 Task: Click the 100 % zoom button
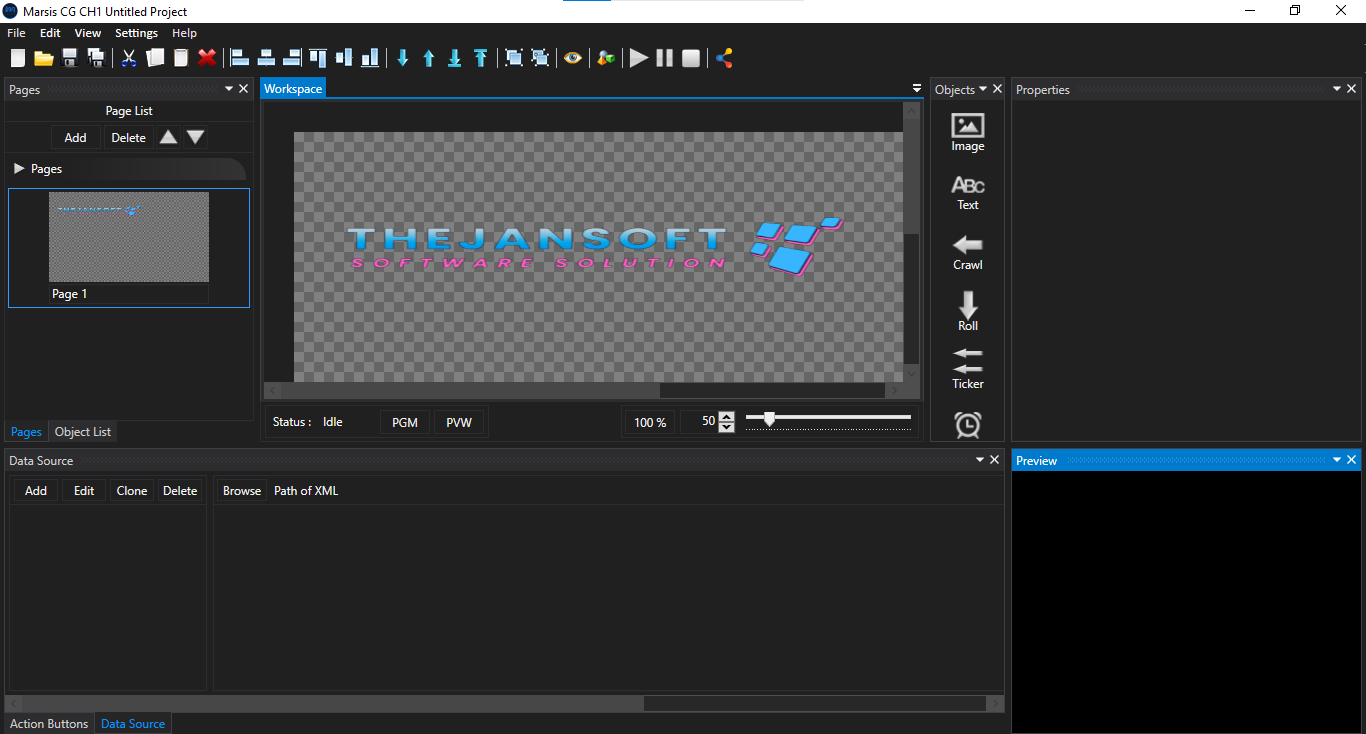click(x=650, y=422)
